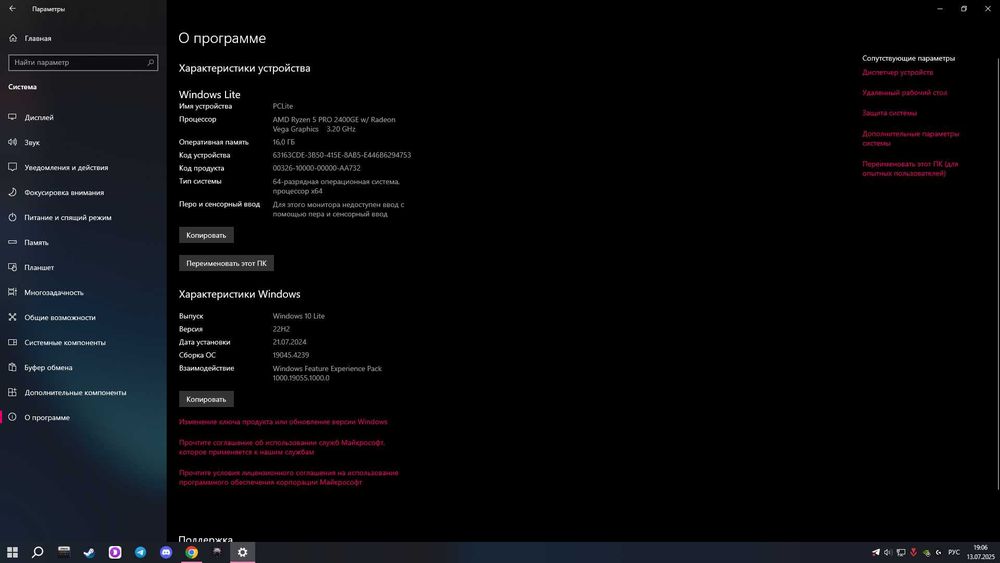Click OS build value 19045.4239
The width and height of the screenshot is (1000, 563).
click(x=290, y=355)
